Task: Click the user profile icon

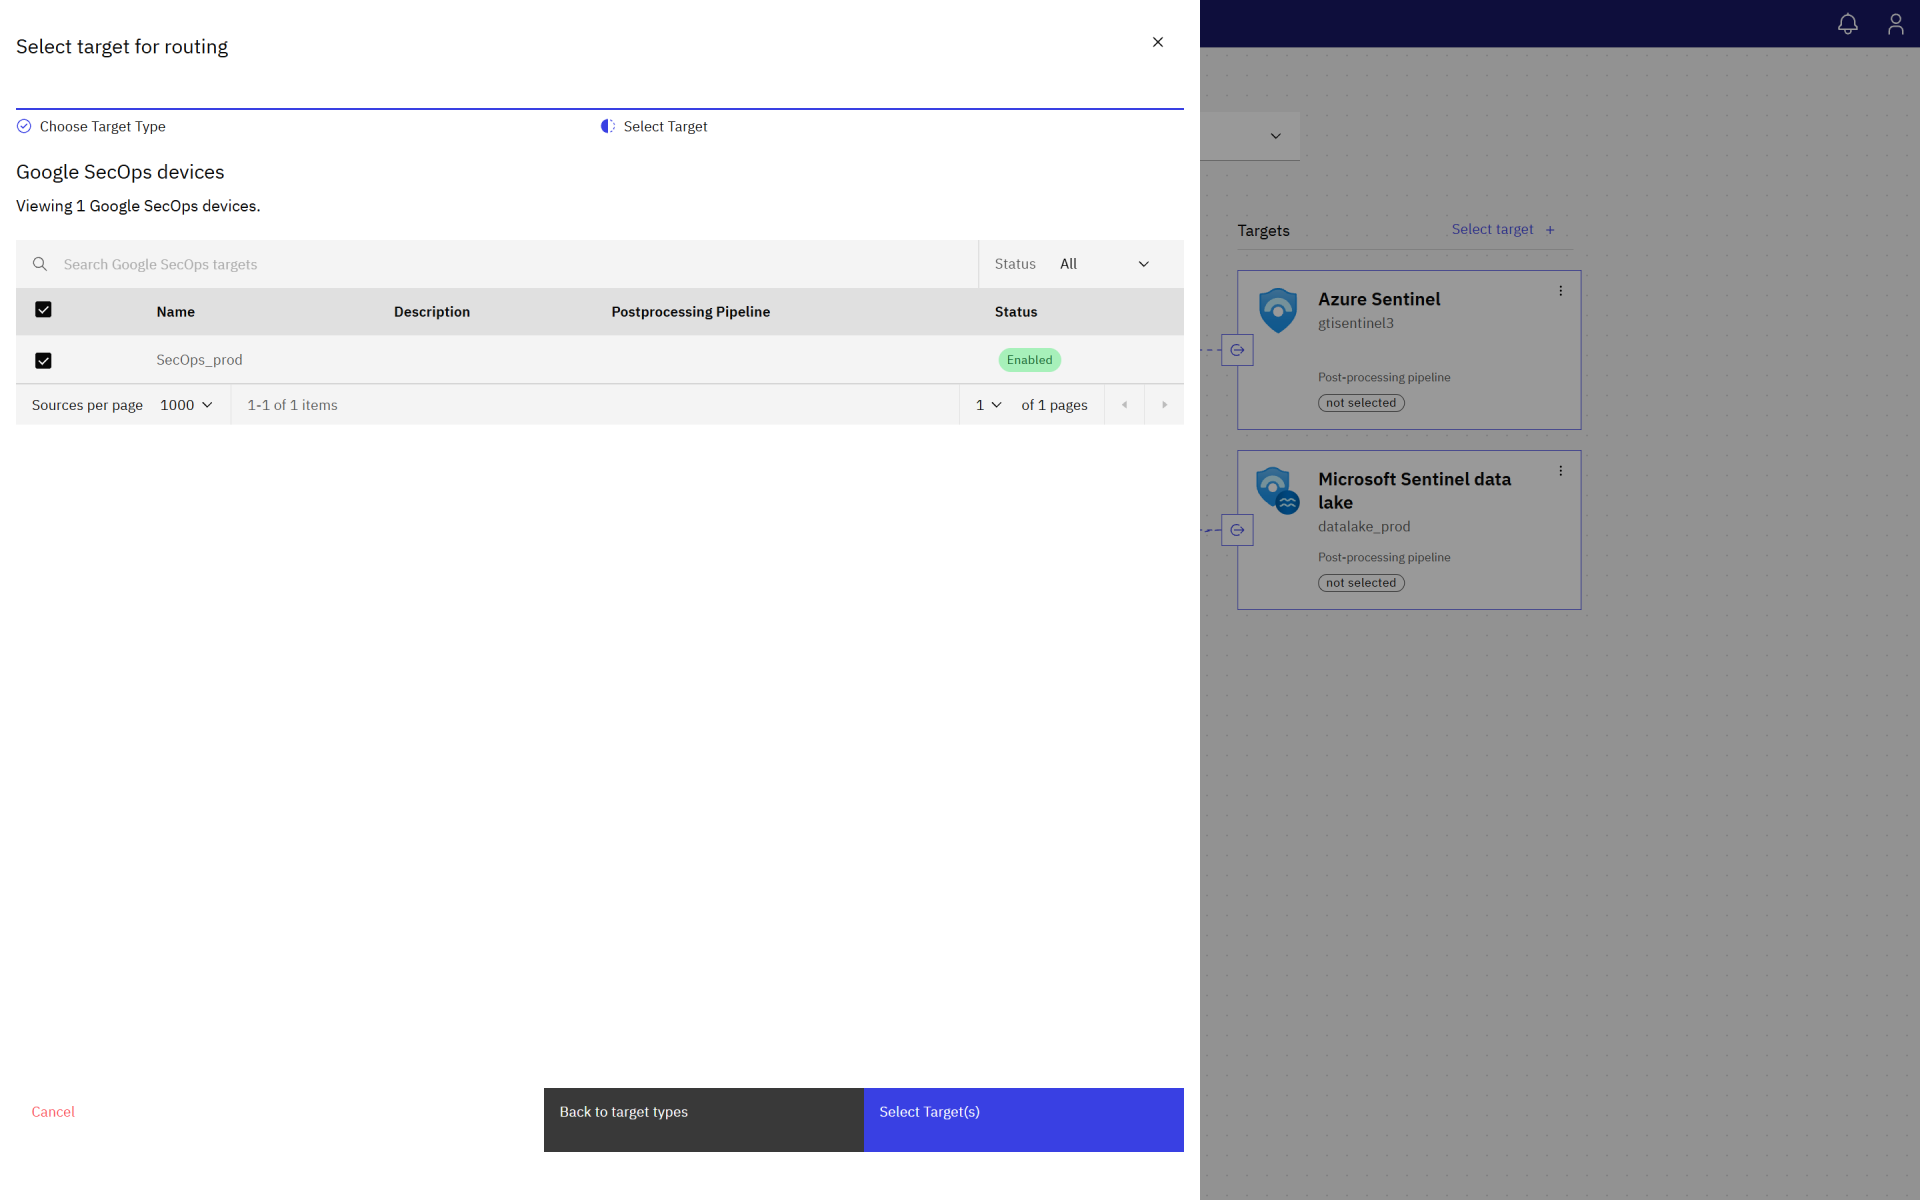Action: [x=1896, y=24]
